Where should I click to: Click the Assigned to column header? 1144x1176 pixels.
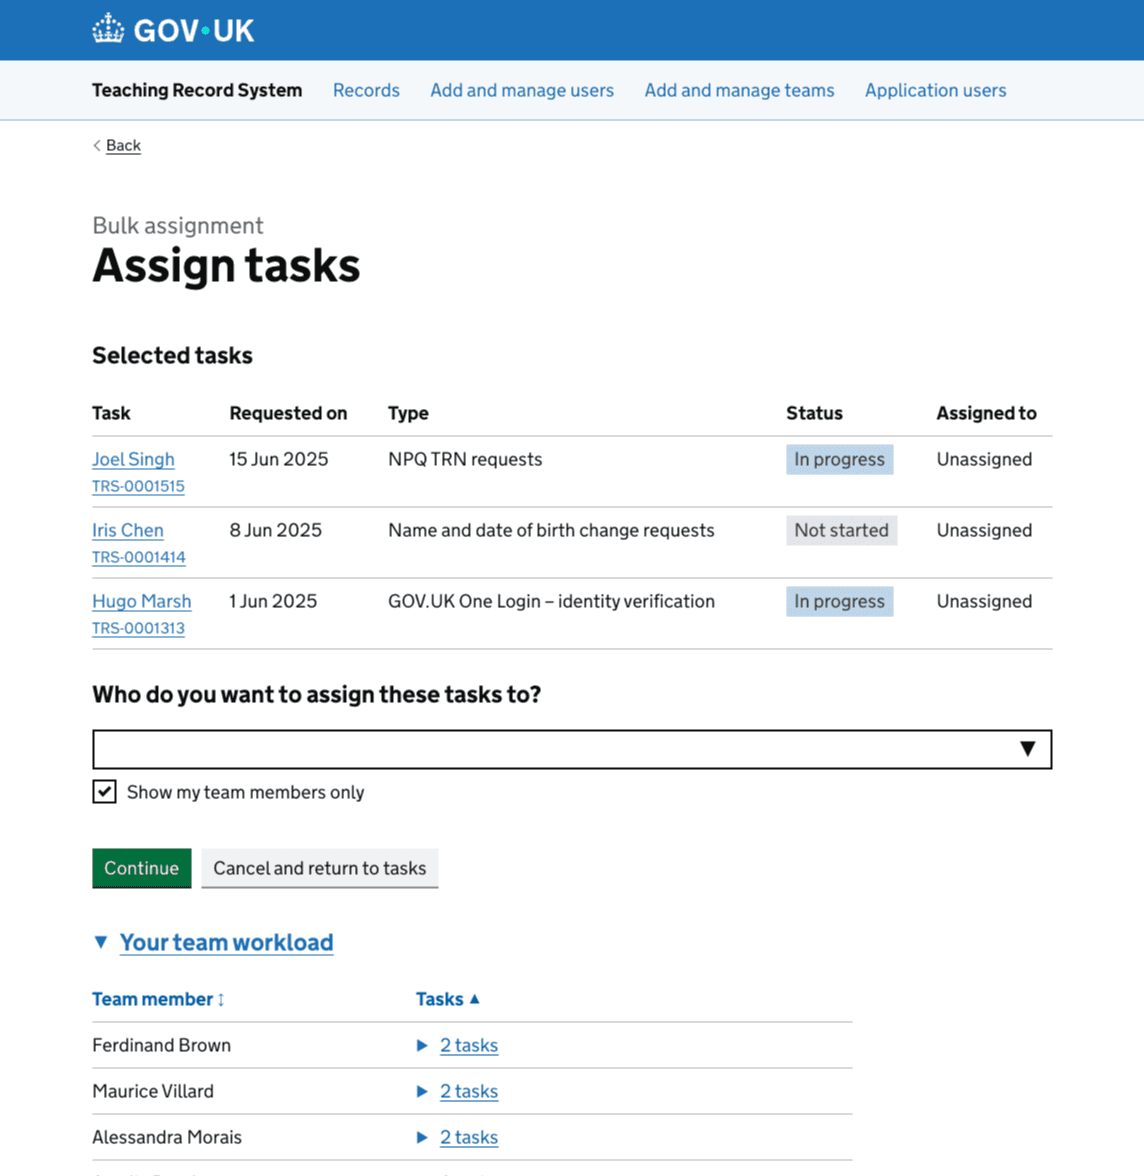click(986, 413)
